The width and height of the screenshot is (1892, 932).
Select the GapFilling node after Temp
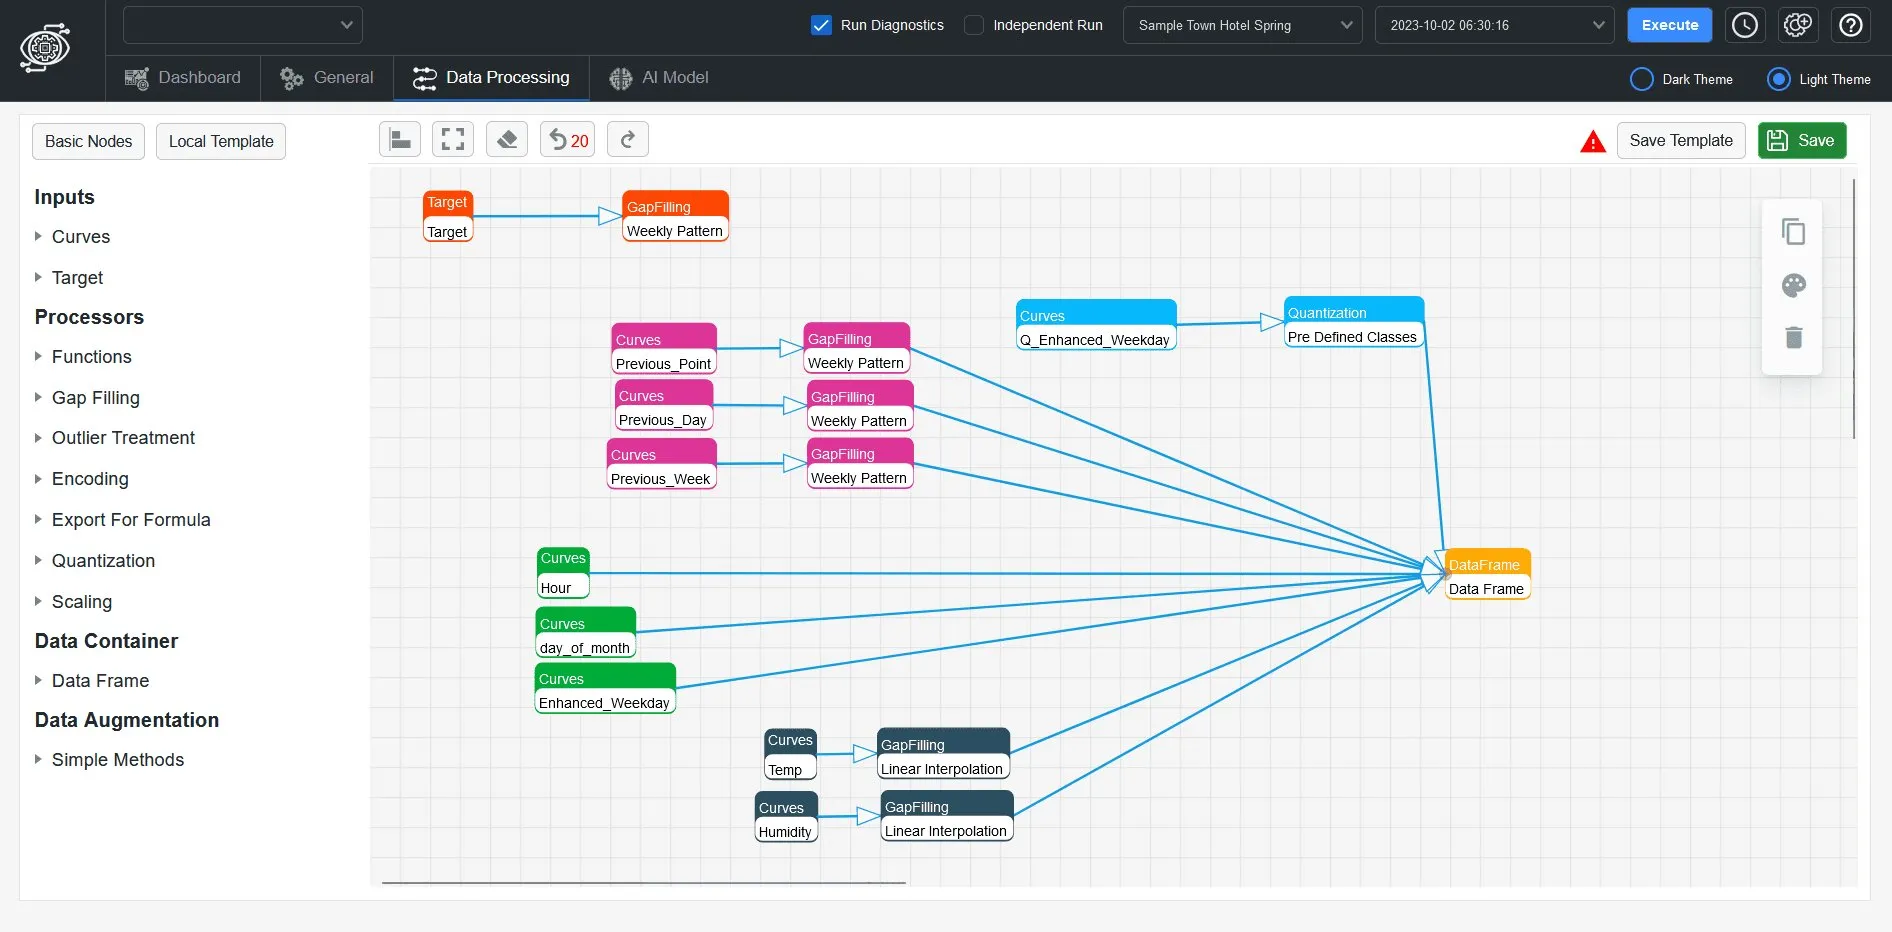coord(943,754)
